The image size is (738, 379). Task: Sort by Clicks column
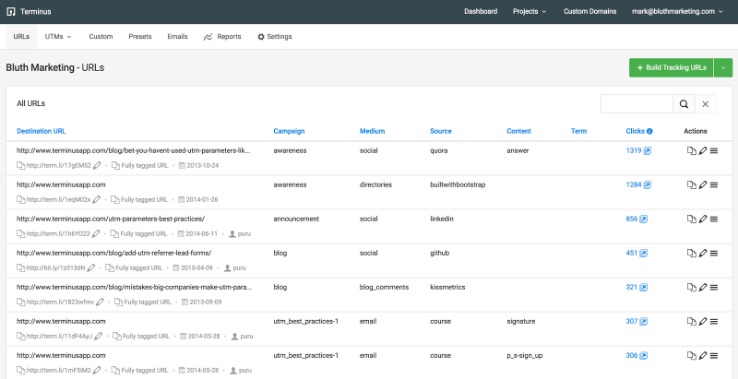tap(635, 131)
